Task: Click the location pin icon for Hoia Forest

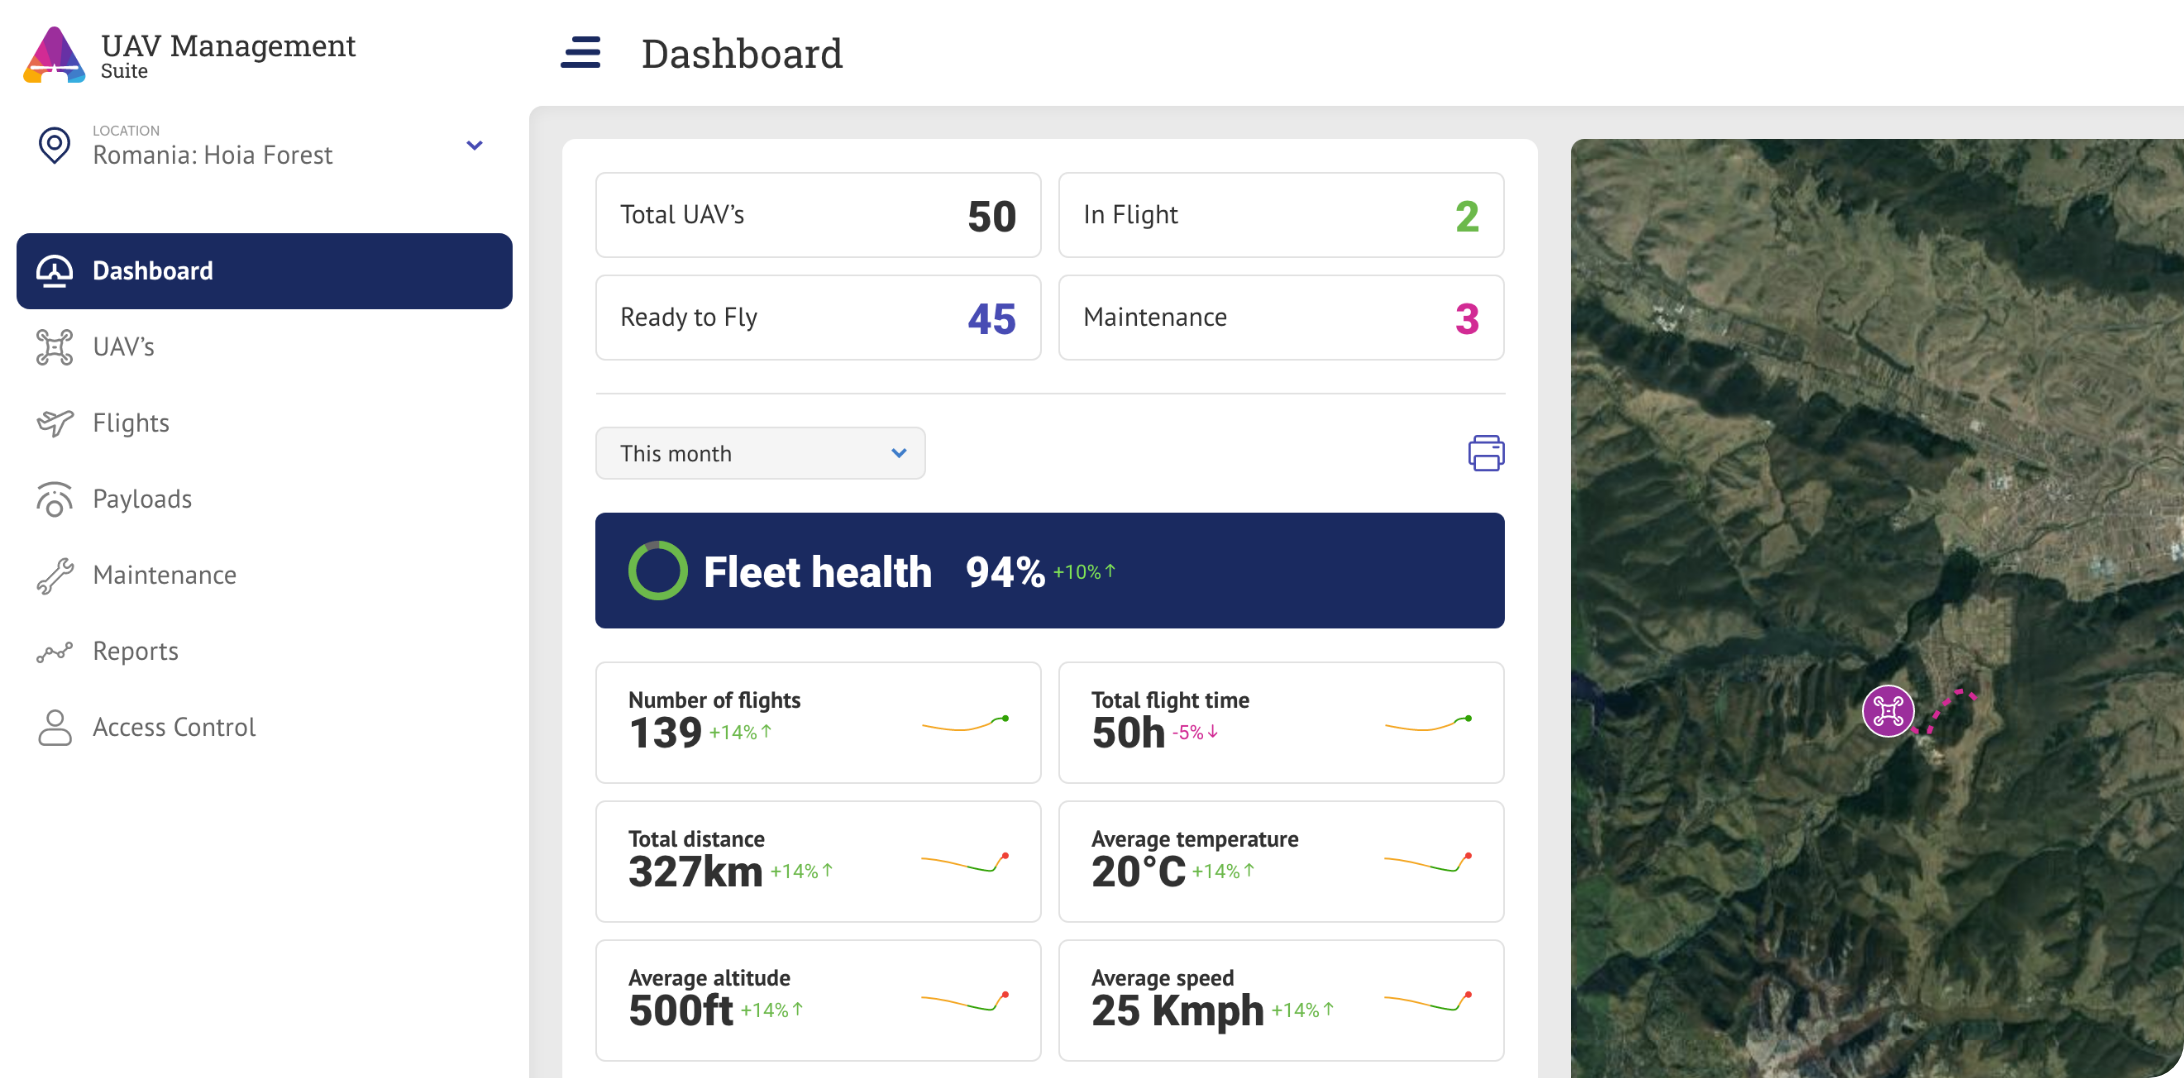Action: pyautogui.click(x=54, y=146)
